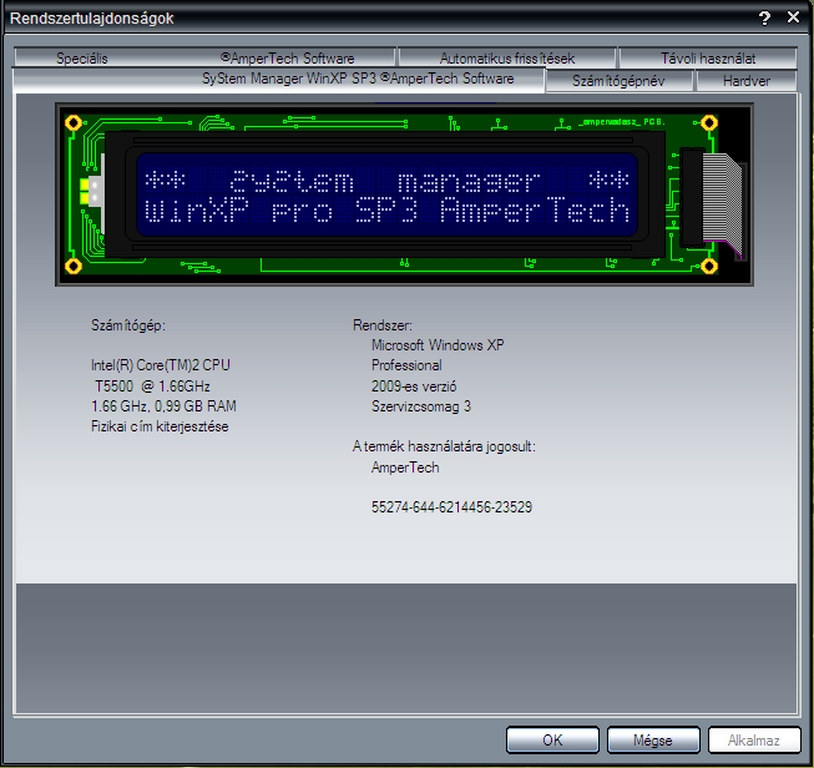
Task: Click the 'Fizikai cím kiterjesztése' text
Action: tap(159, 426)
